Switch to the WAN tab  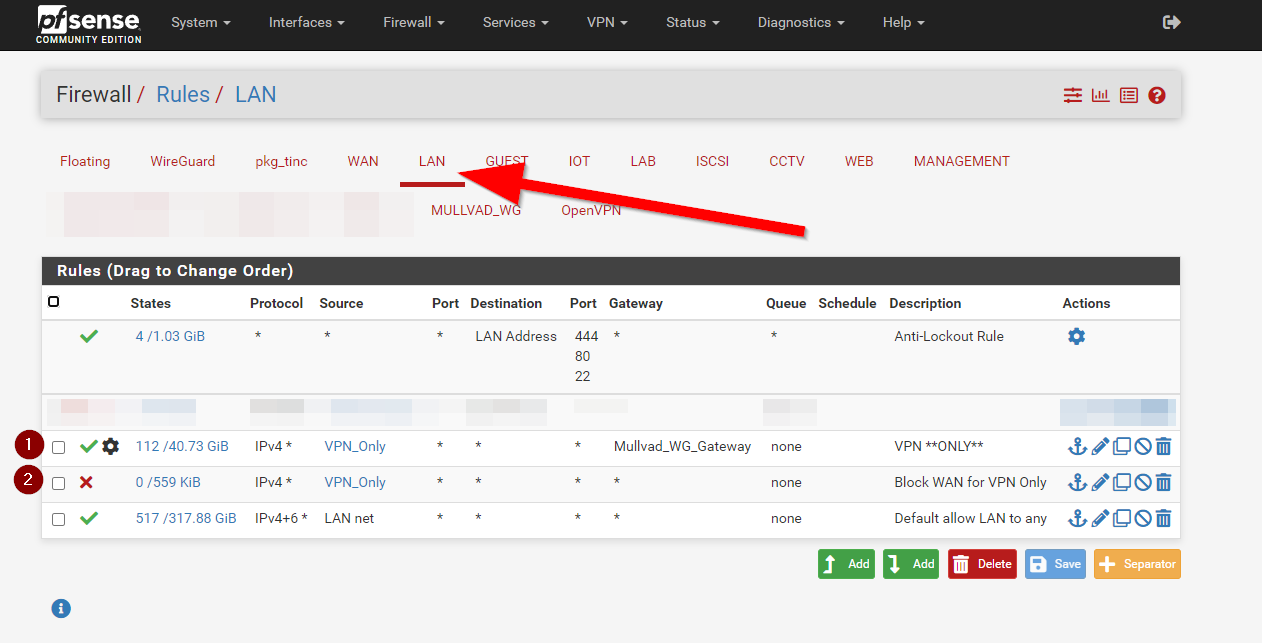pos(363,161)
